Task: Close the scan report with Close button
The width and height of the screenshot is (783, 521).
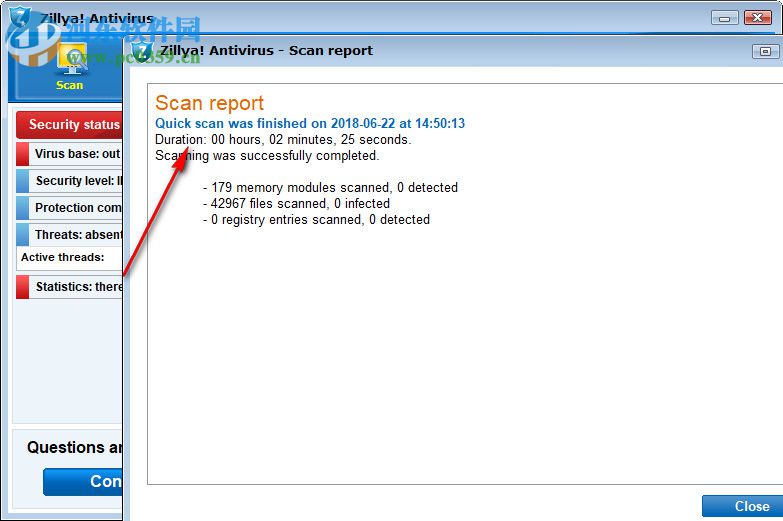Action: coord(743,506)
